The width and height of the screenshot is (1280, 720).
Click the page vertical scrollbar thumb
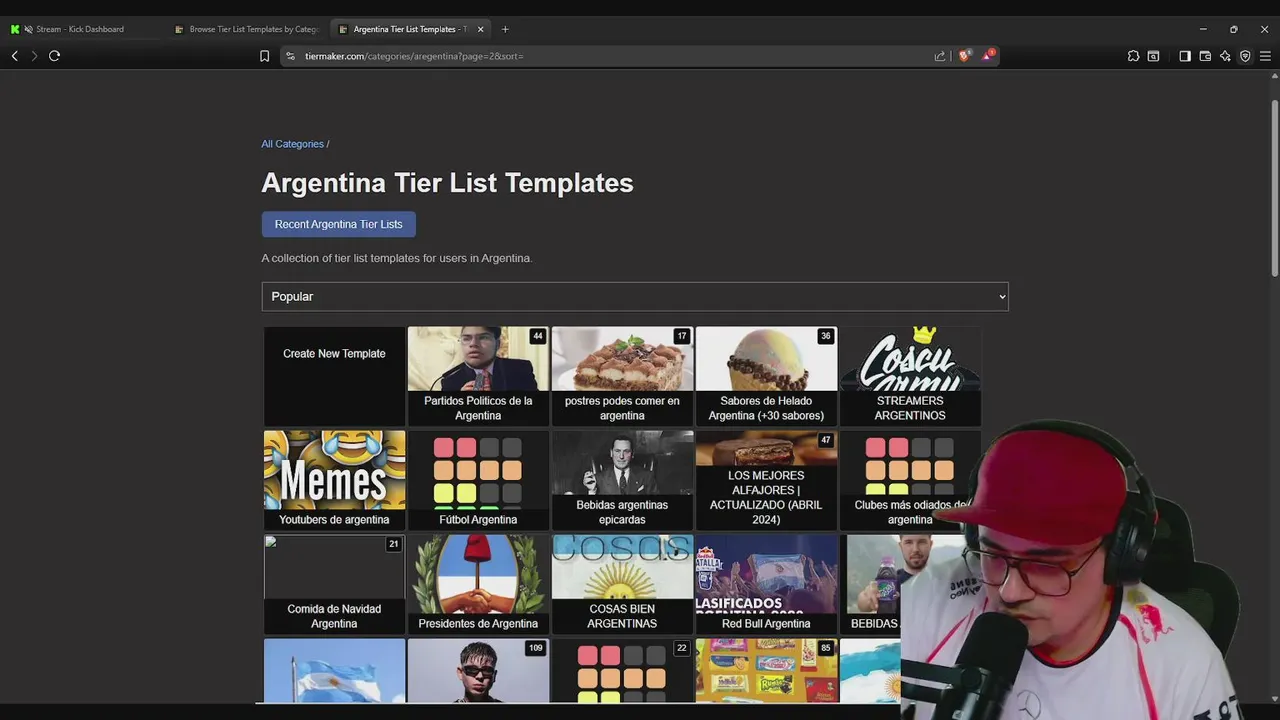pos(1274,188)
